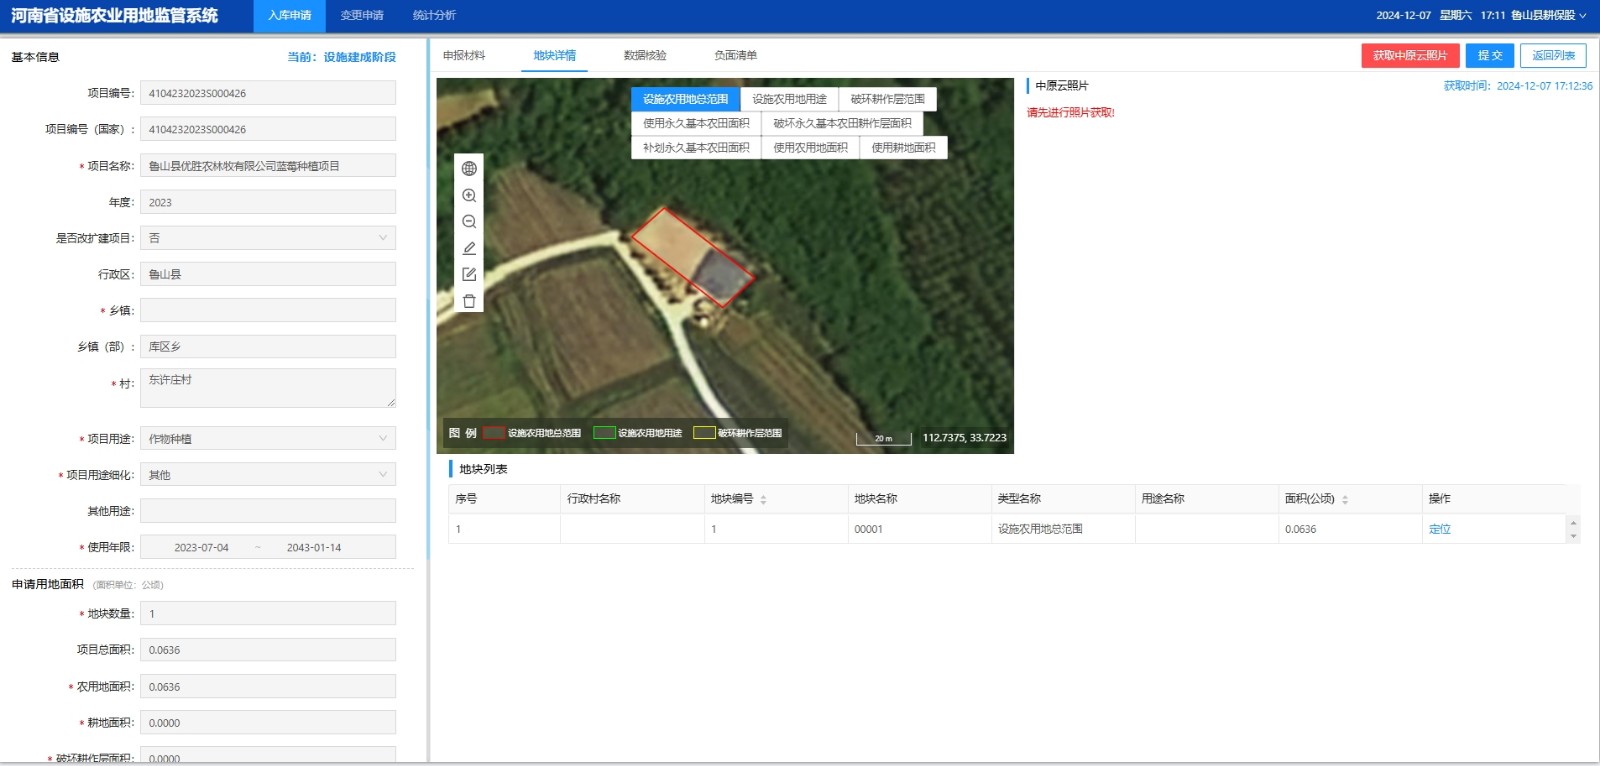Viewport: 1600px width, 766px height.
Task: Click the 农用地面积 input field
Action: [x=268, y=687]
